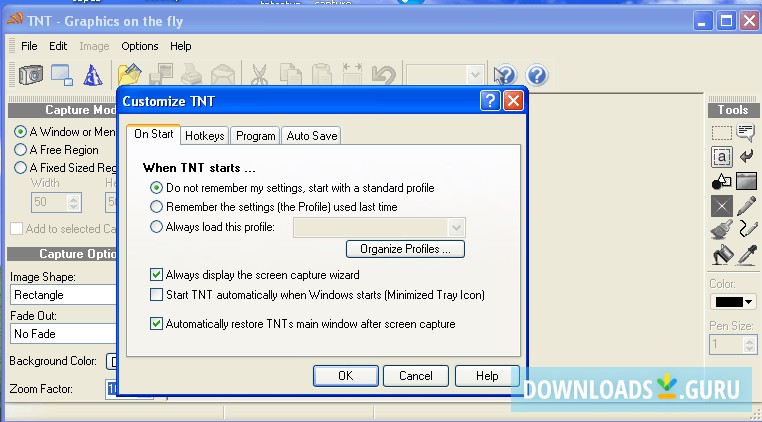Open the Options menu

click(140, 46)
